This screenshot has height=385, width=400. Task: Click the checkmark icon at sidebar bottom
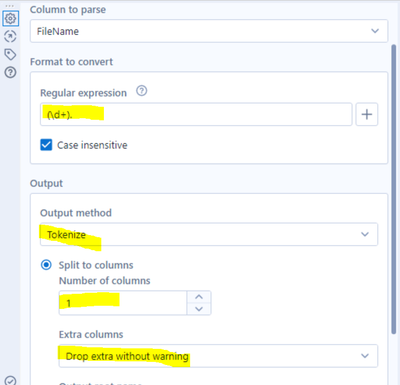(x=10, y=381)
